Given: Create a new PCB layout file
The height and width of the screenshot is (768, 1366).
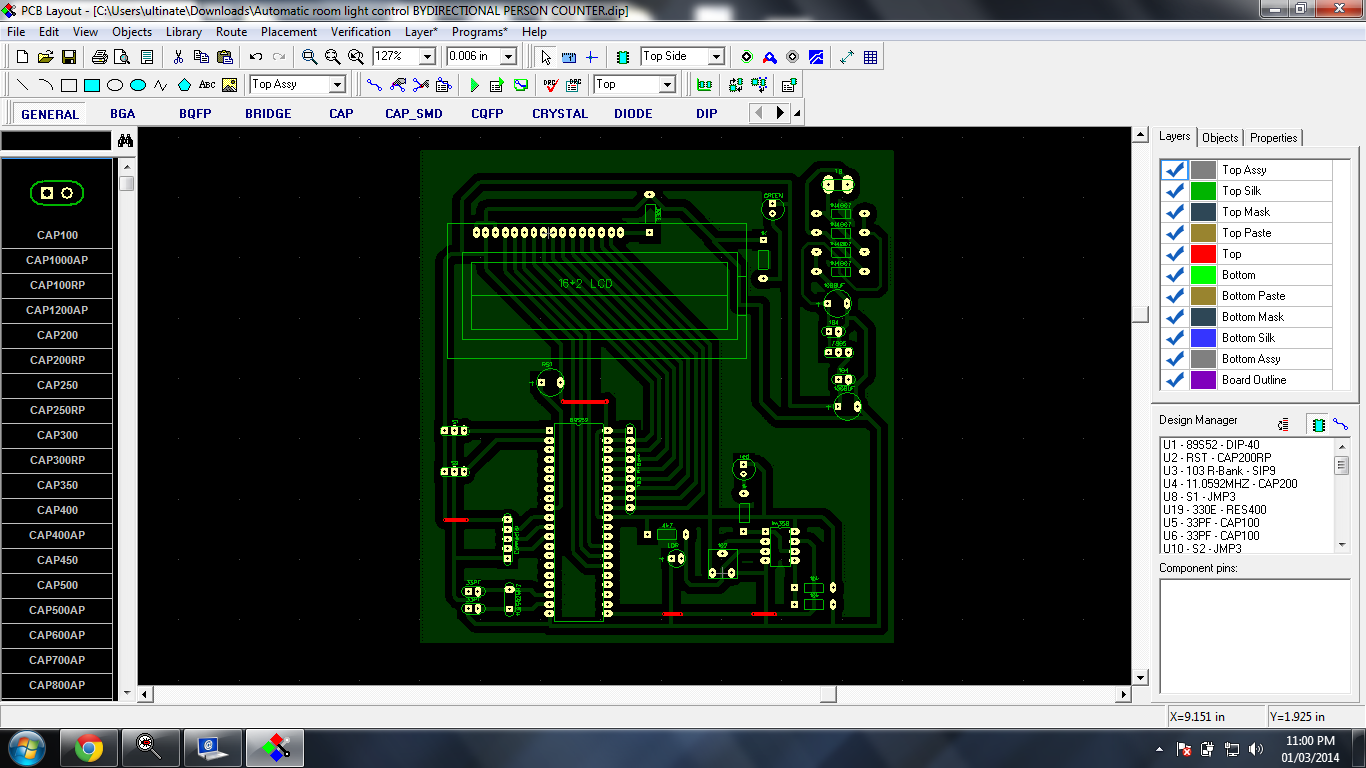Looking at the screenshot, I should click(22, 57).
